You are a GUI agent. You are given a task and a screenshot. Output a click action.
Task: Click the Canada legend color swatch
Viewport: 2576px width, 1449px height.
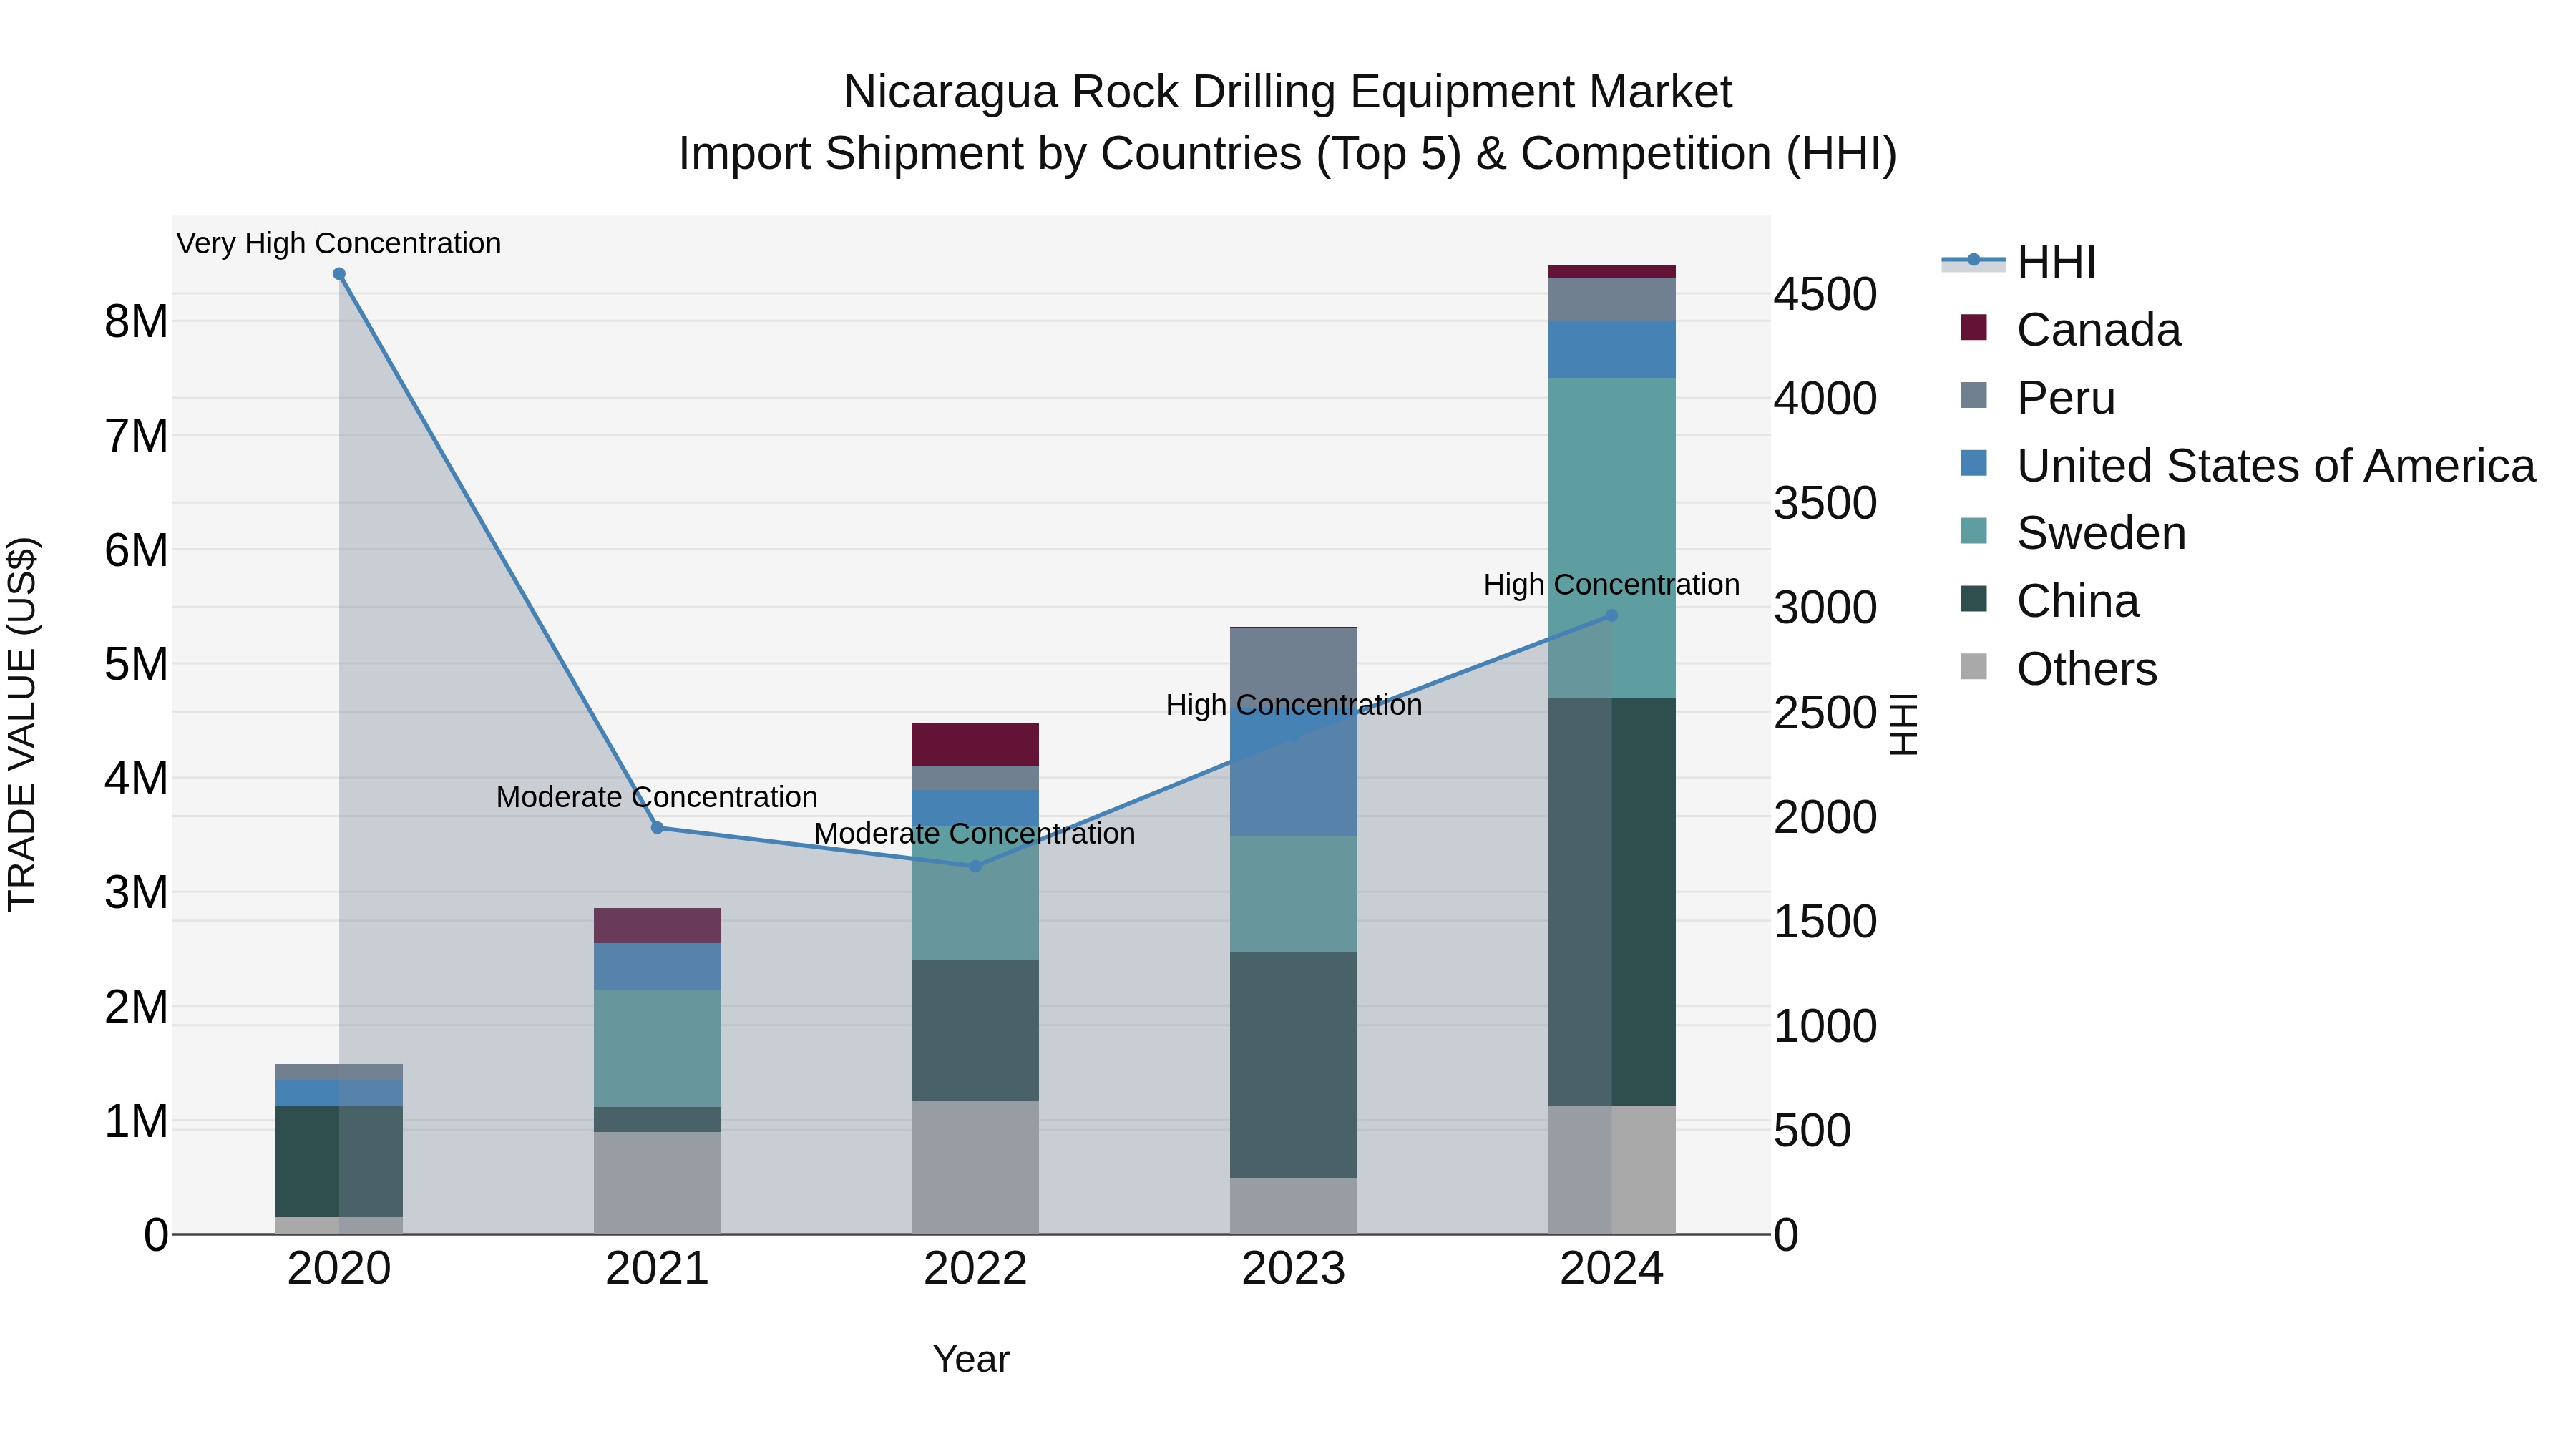(1974, 327)
